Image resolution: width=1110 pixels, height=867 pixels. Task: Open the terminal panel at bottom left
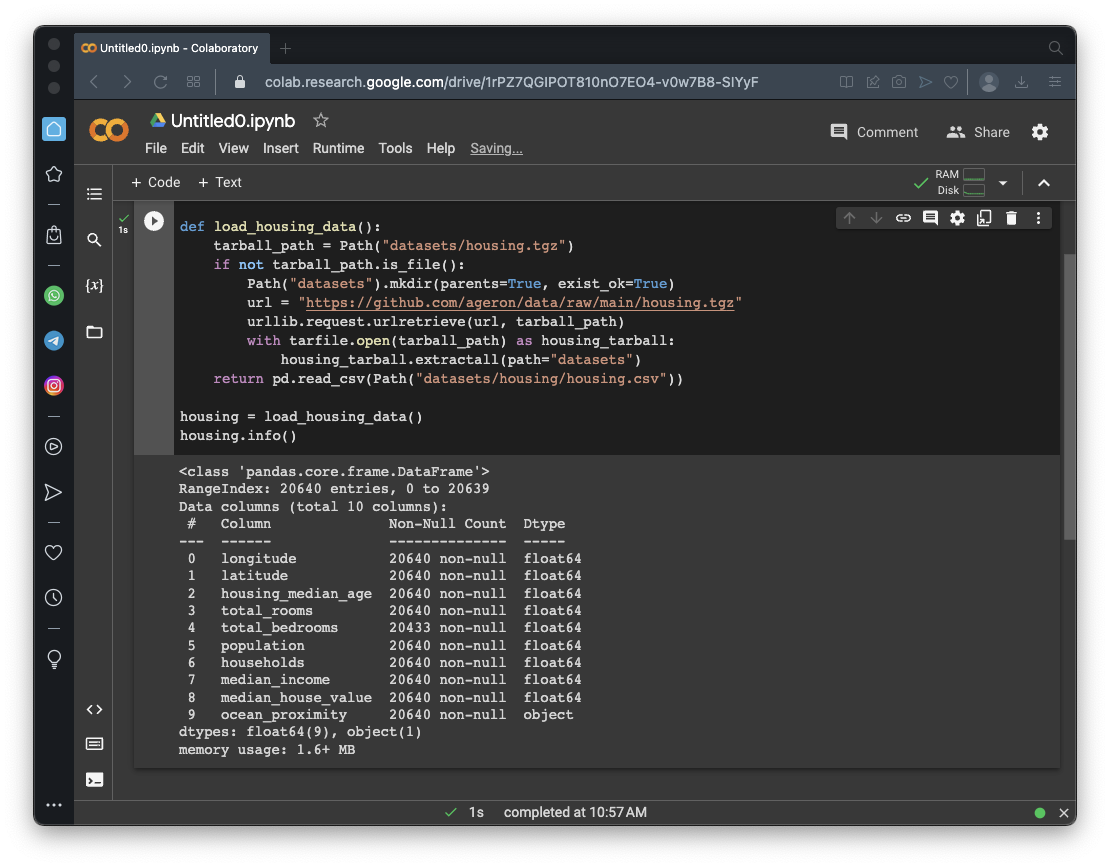coord(94,780)
